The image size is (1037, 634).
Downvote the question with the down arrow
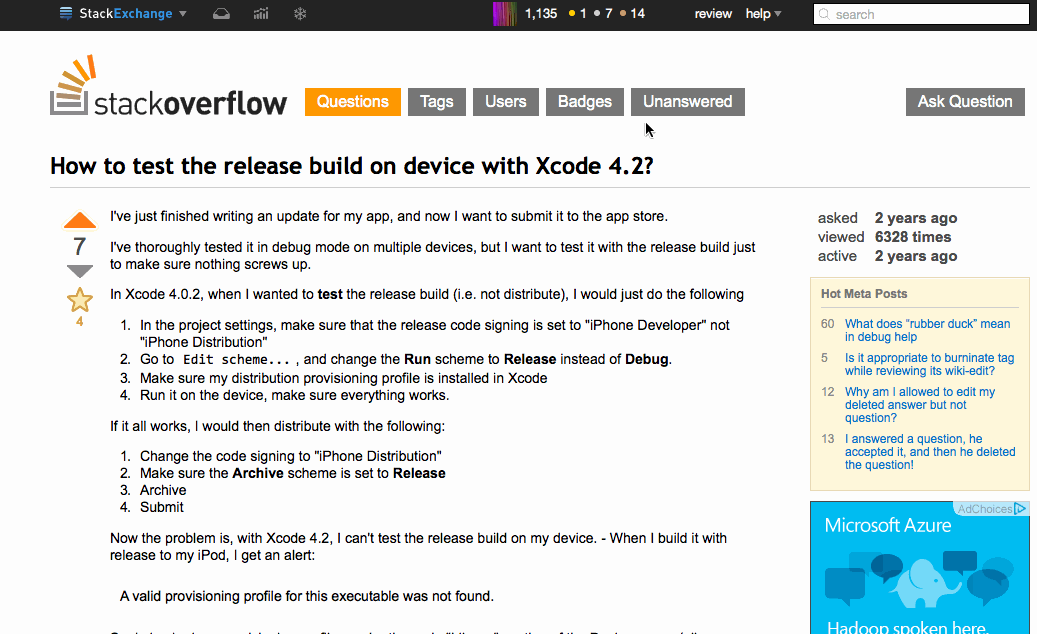79,271
